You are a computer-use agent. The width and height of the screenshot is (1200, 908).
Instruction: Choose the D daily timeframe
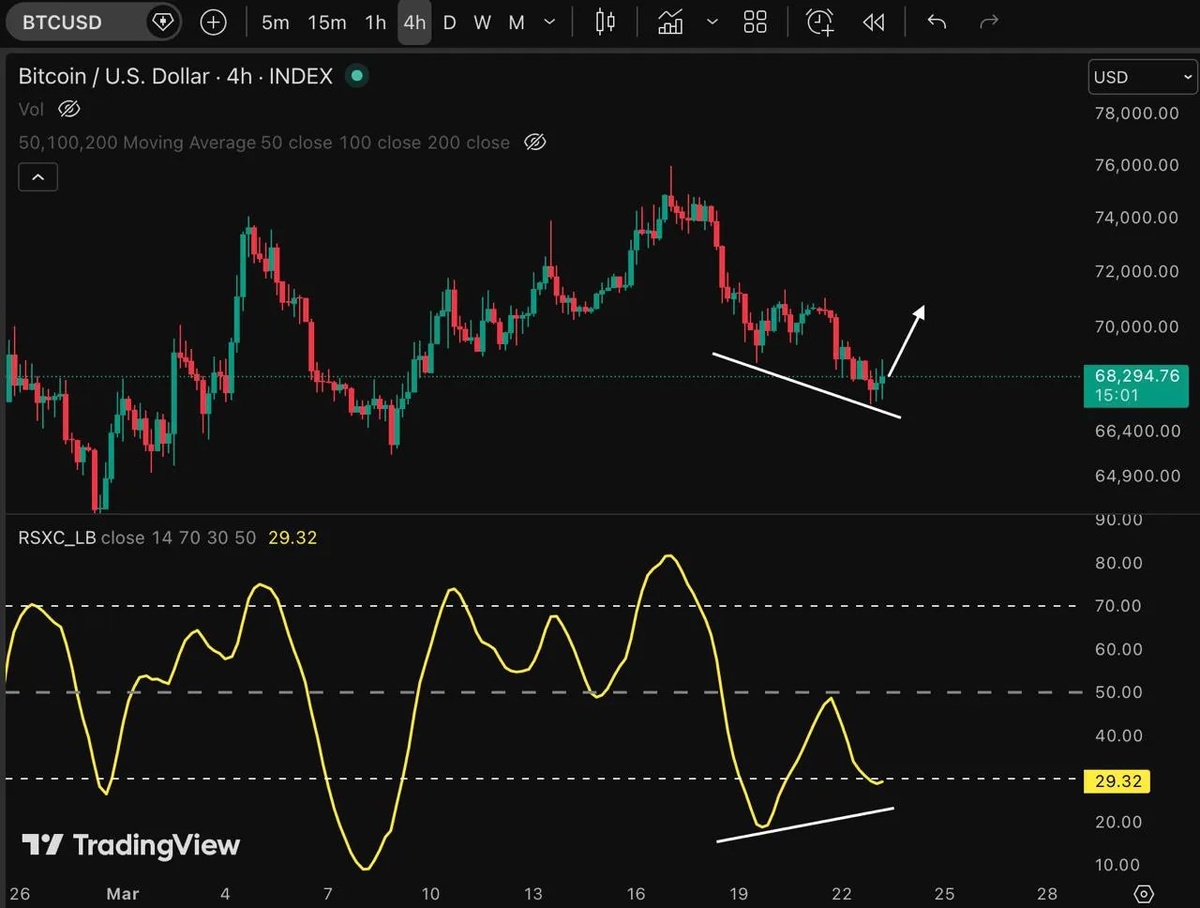(x=449, y=22)
